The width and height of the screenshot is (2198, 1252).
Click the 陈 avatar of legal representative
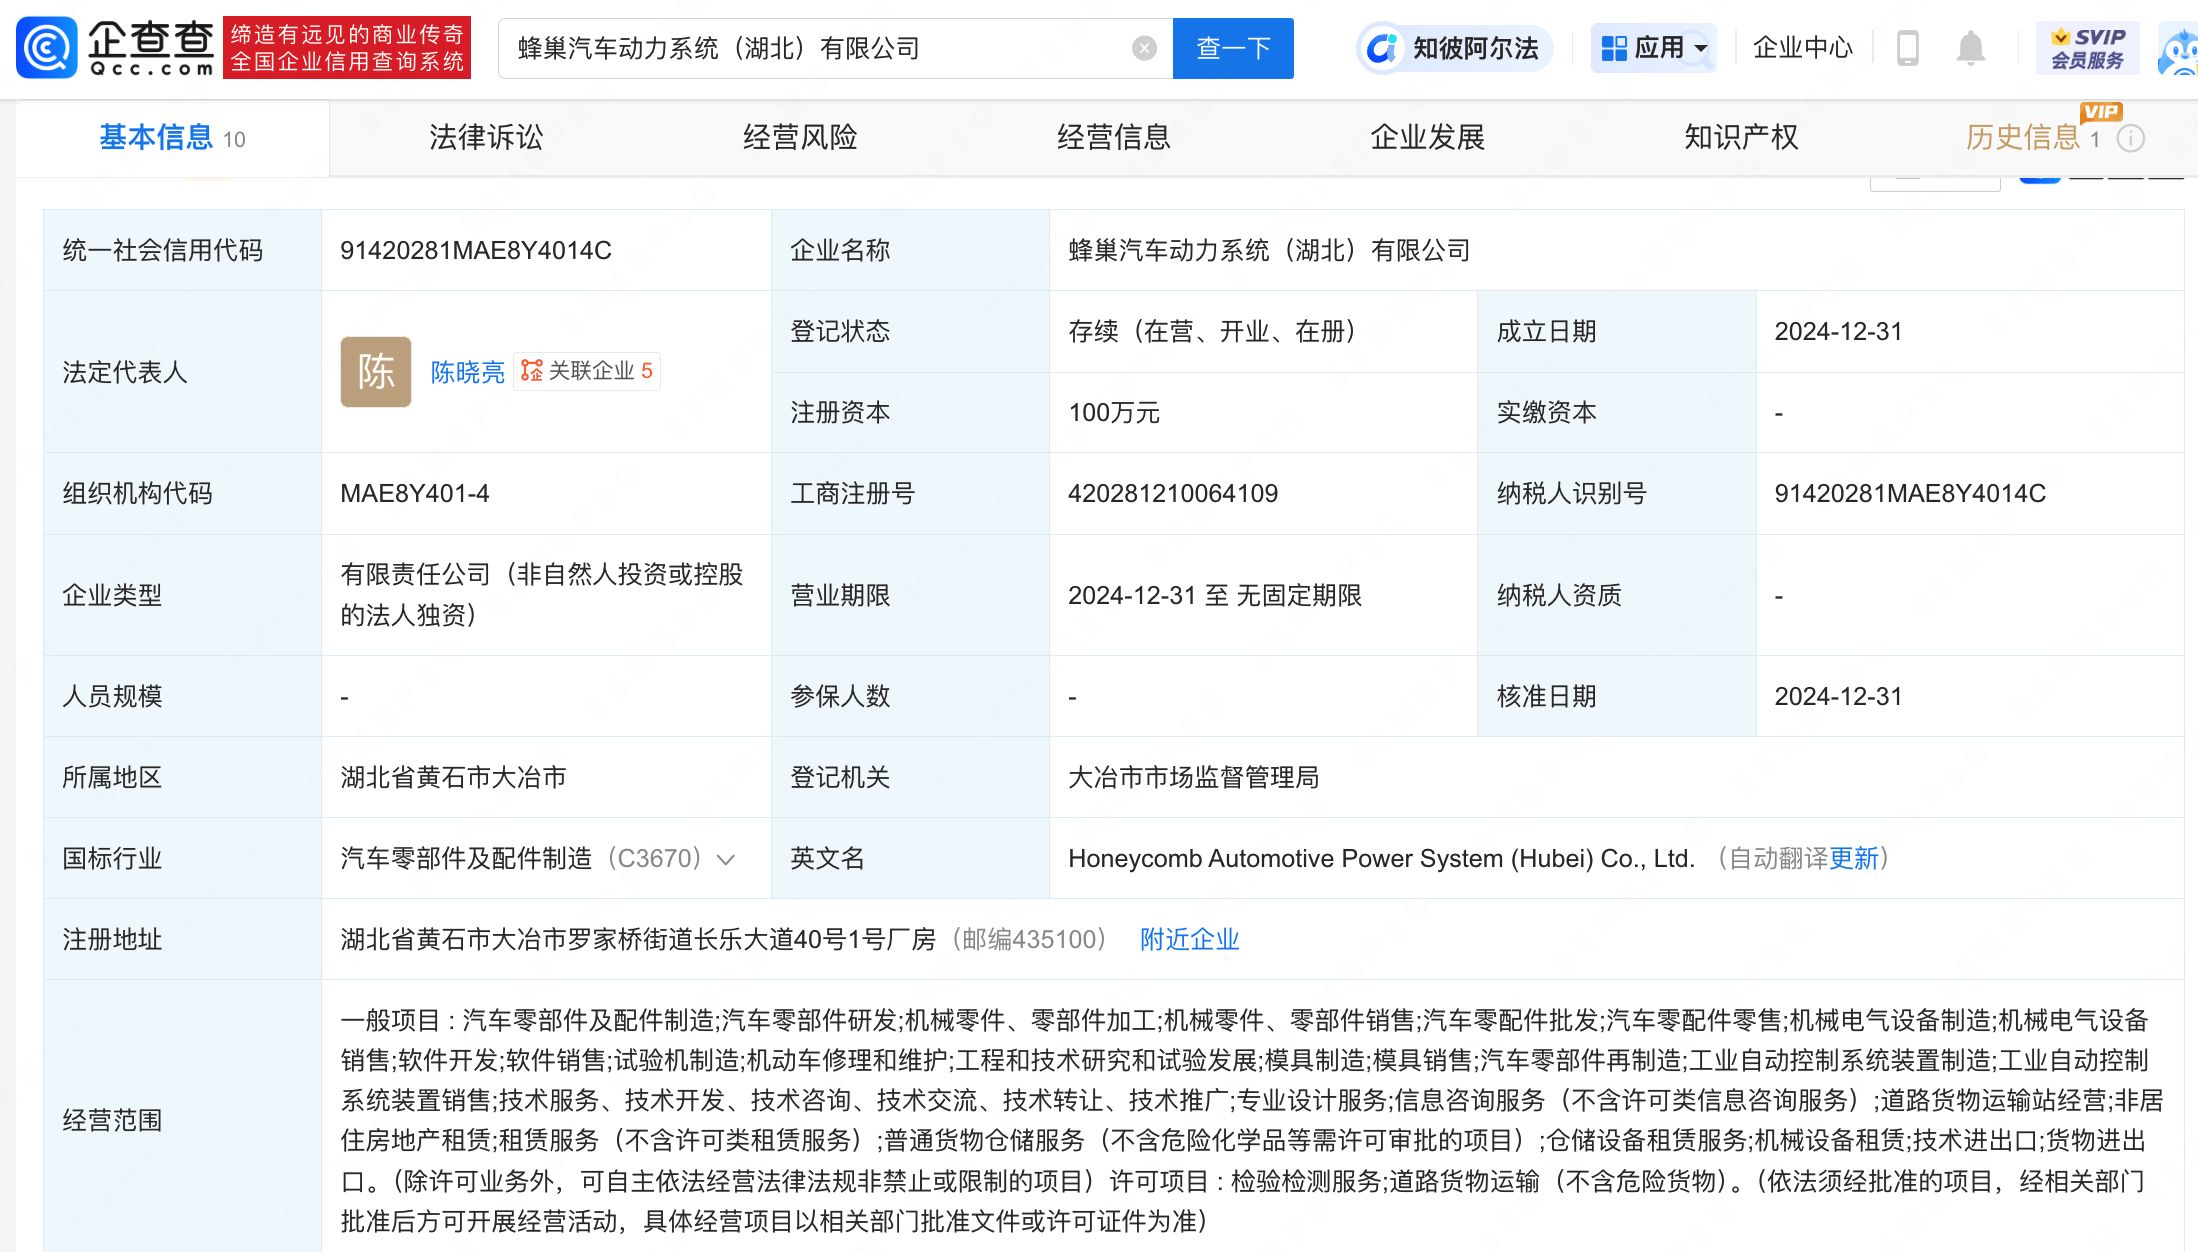pyautogui.click(x=376, y=372)
